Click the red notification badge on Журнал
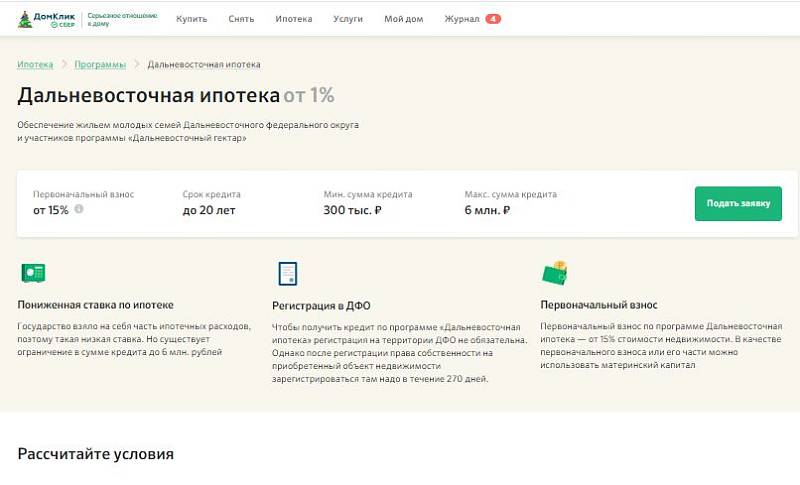Image resolution: width=800 pixels, height=485 pixels. pos(493,19)
